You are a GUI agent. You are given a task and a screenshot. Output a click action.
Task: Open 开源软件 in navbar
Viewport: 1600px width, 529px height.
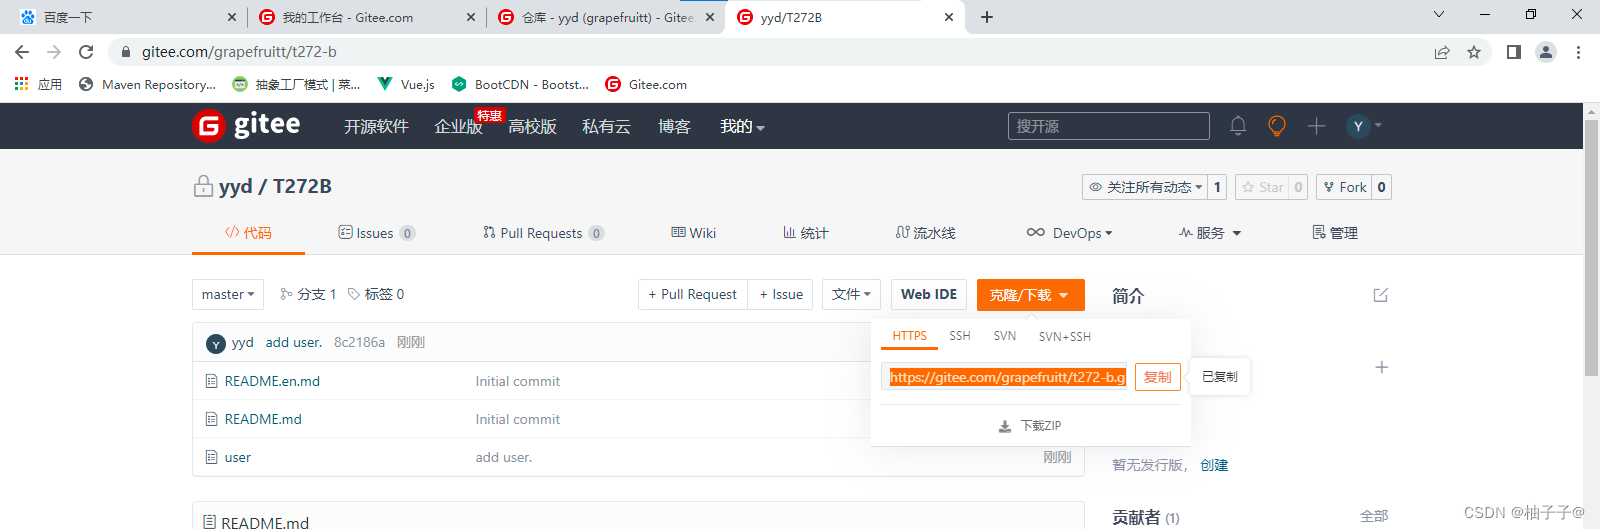[x=376, y=126]
